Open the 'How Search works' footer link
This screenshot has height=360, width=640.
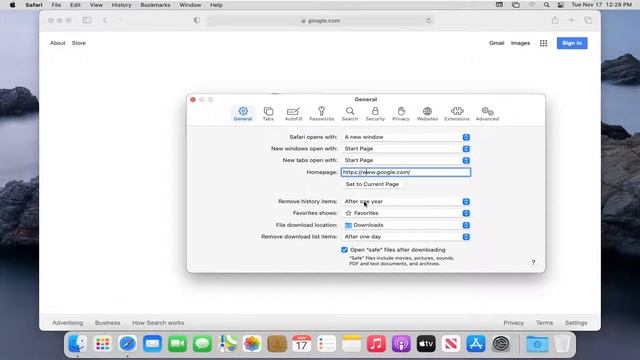pyautogui.click(x=158, y=323)
